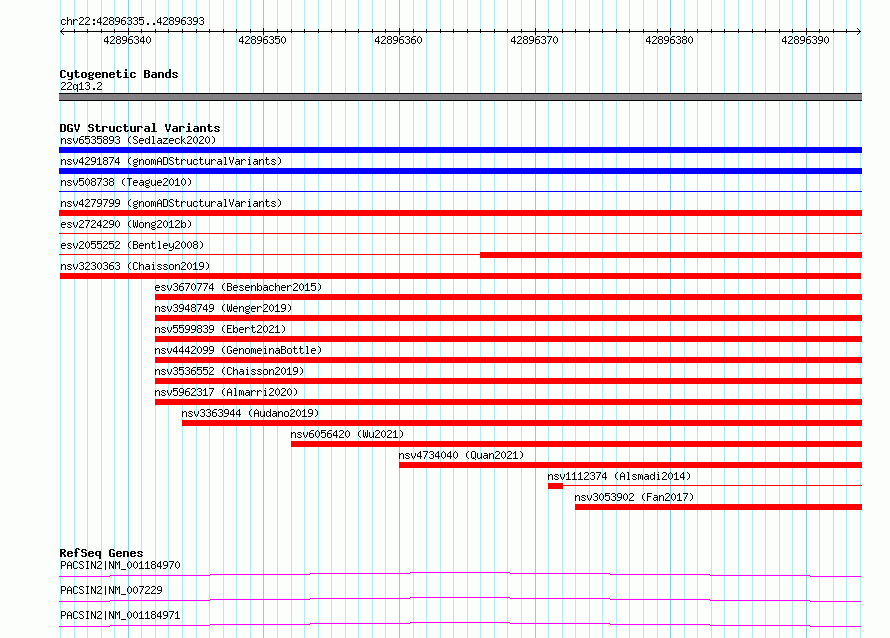
Task: Open esv2724290 (Wong2012b) variant
Action: click(126, 224)
